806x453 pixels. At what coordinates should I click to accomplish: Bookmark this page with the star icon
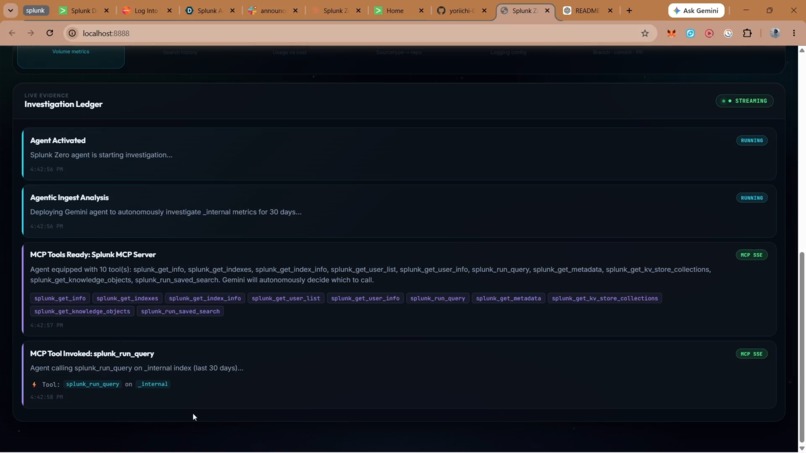pyautogui.click(x=645, y=33)
